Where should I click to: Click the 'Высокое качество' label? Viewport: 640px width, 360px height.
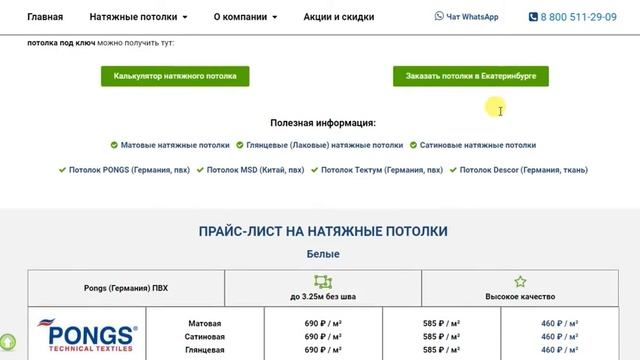coord(520,297)
